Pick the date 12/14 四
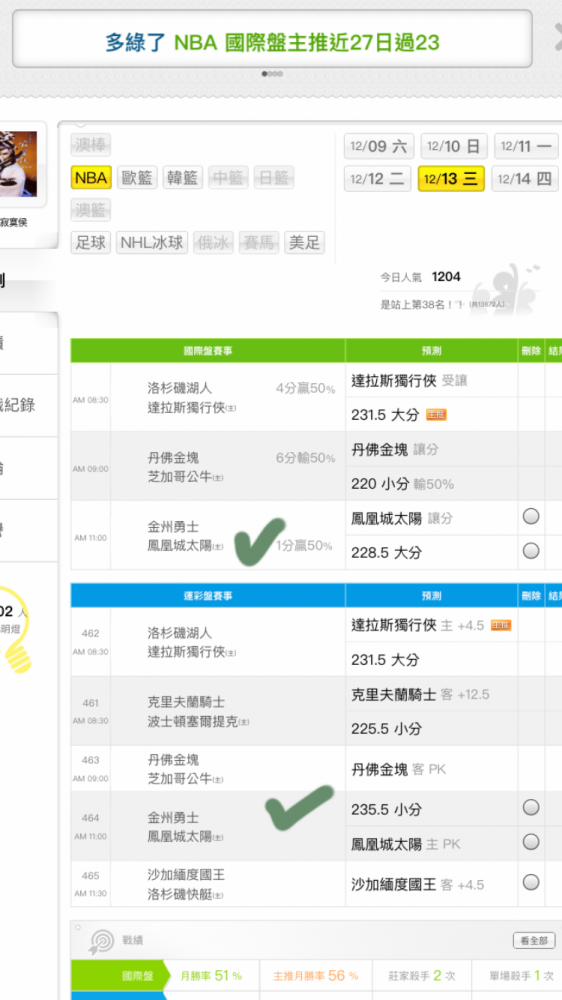The width and height of the screenshot is (562, 1000). click(525, 179)
